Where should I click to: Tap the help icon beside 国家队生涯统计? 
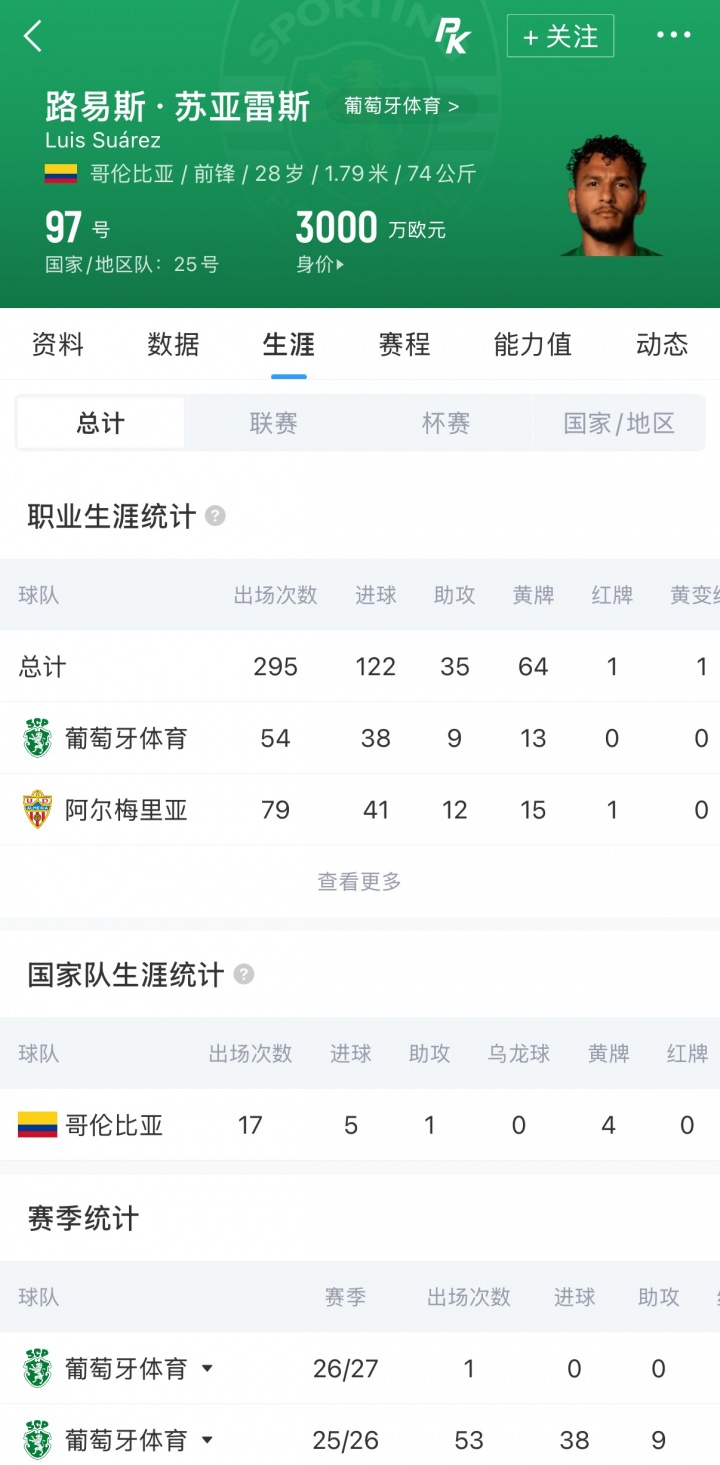(243, 974)
